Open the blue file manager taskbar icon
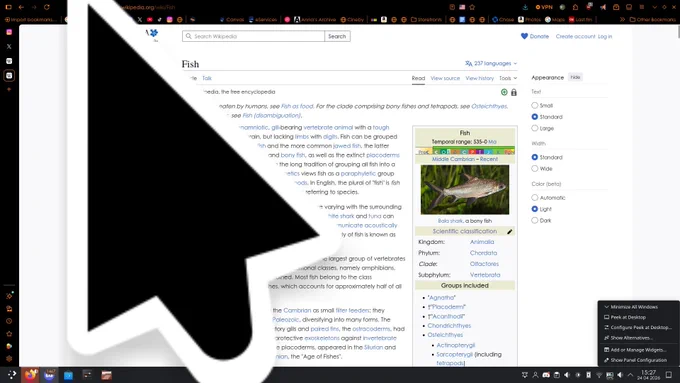This screenshot has height=383, width=680. pos(68,375)
